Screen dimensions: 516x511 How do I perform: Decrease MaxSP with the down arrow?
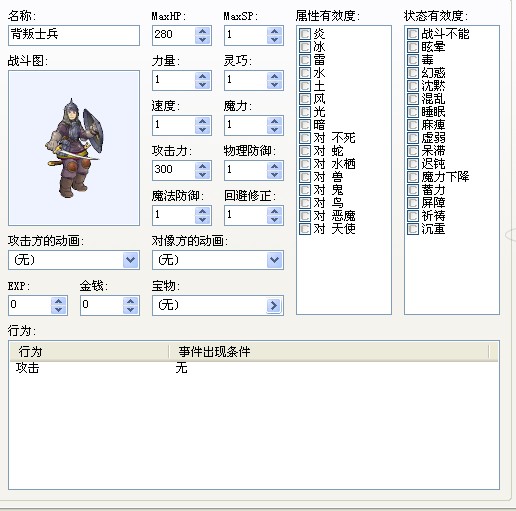(x=274, y=40)
